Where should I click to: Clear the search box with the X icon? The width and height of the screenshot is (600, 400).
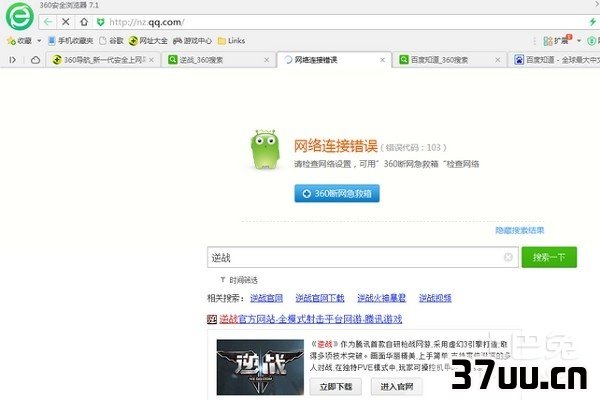(508, 257)
